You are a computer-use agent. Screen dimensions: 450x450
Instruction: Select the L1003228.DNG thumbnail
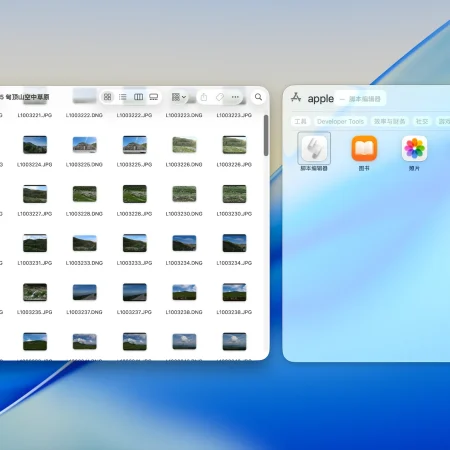pos(85,194)
